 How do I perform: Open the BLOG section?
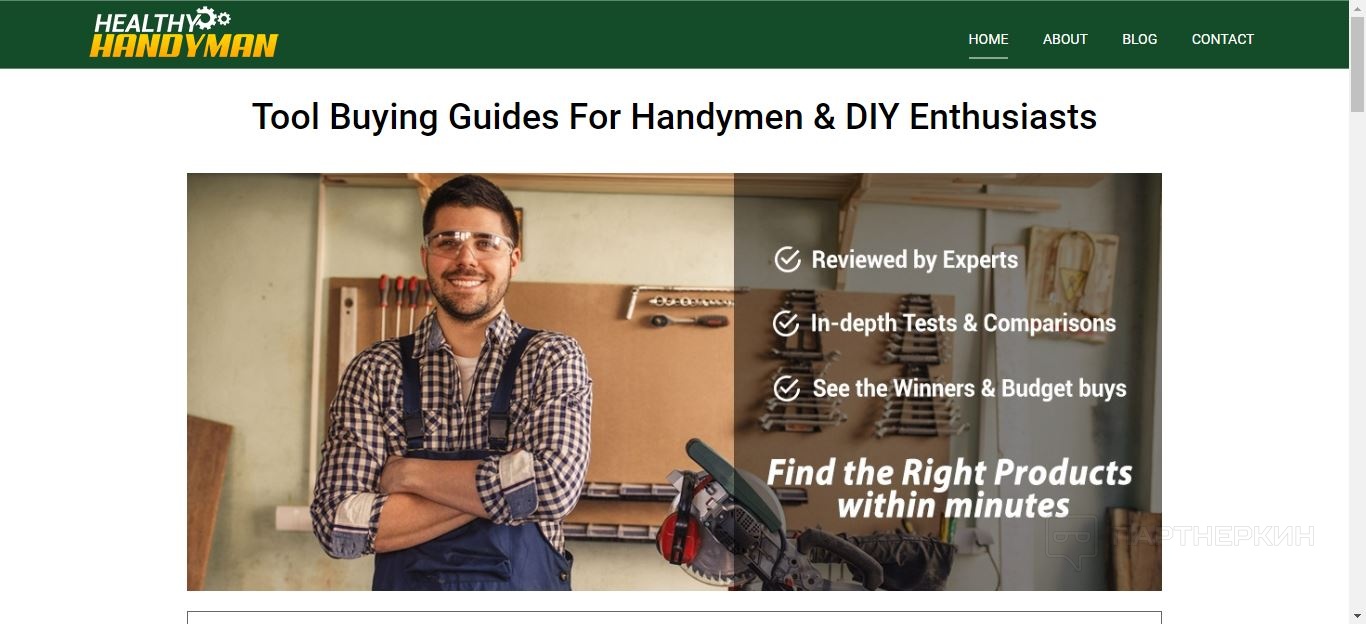pyautogui.click(x=1139, y=39)
